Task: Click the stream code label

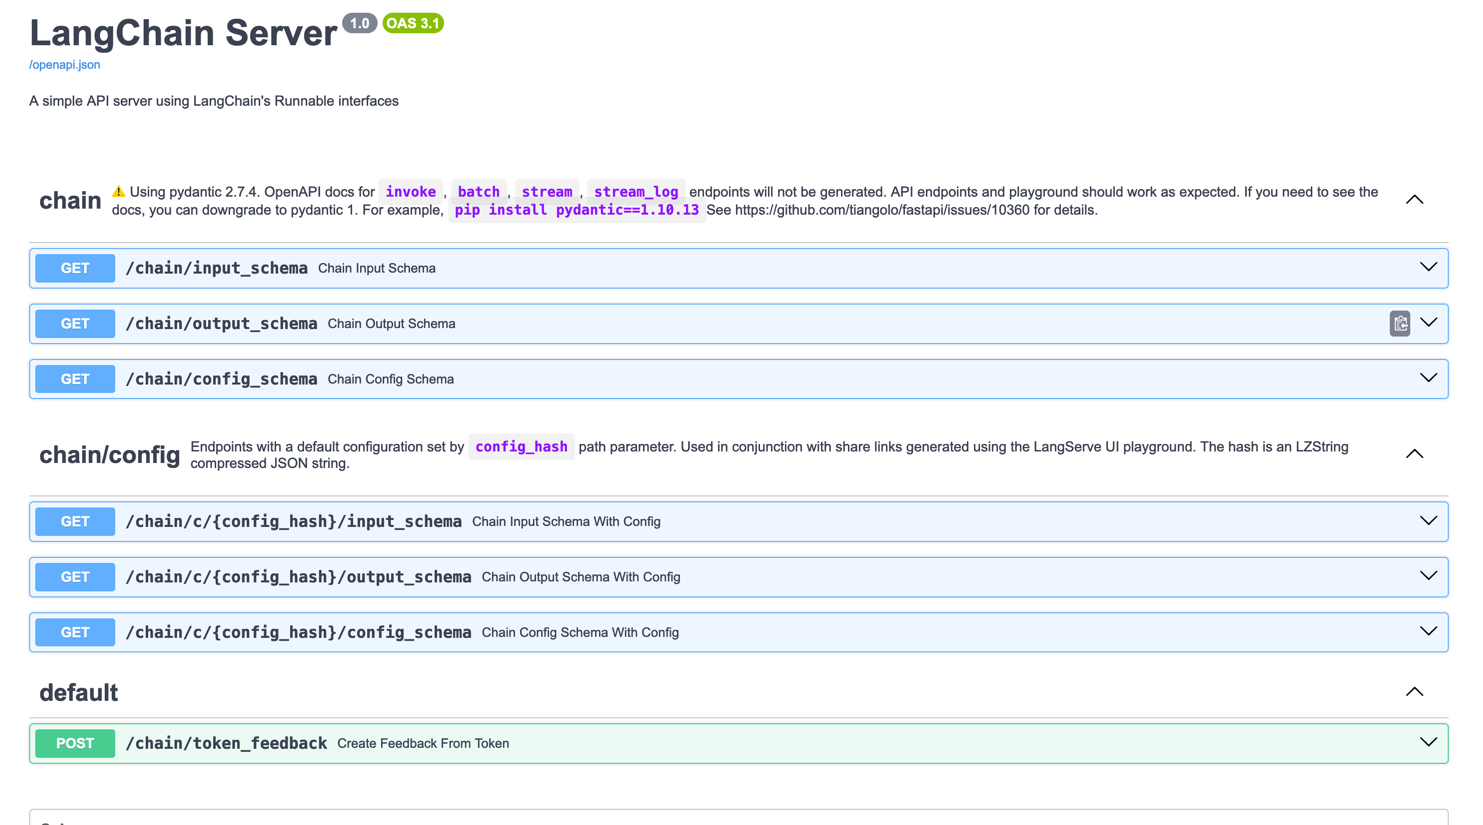Action: [x=547, y=192]
